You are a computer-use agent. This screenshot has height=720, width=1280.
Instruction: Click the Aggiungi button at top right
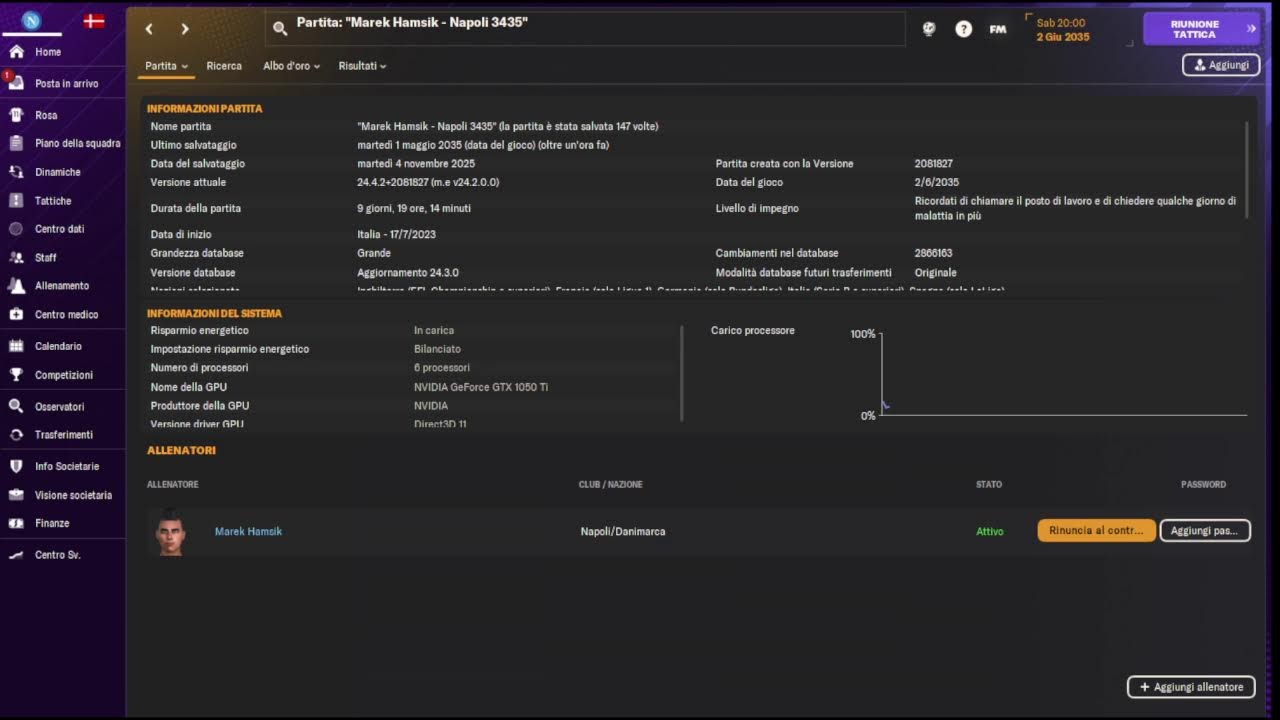(x=1221, y=65)
